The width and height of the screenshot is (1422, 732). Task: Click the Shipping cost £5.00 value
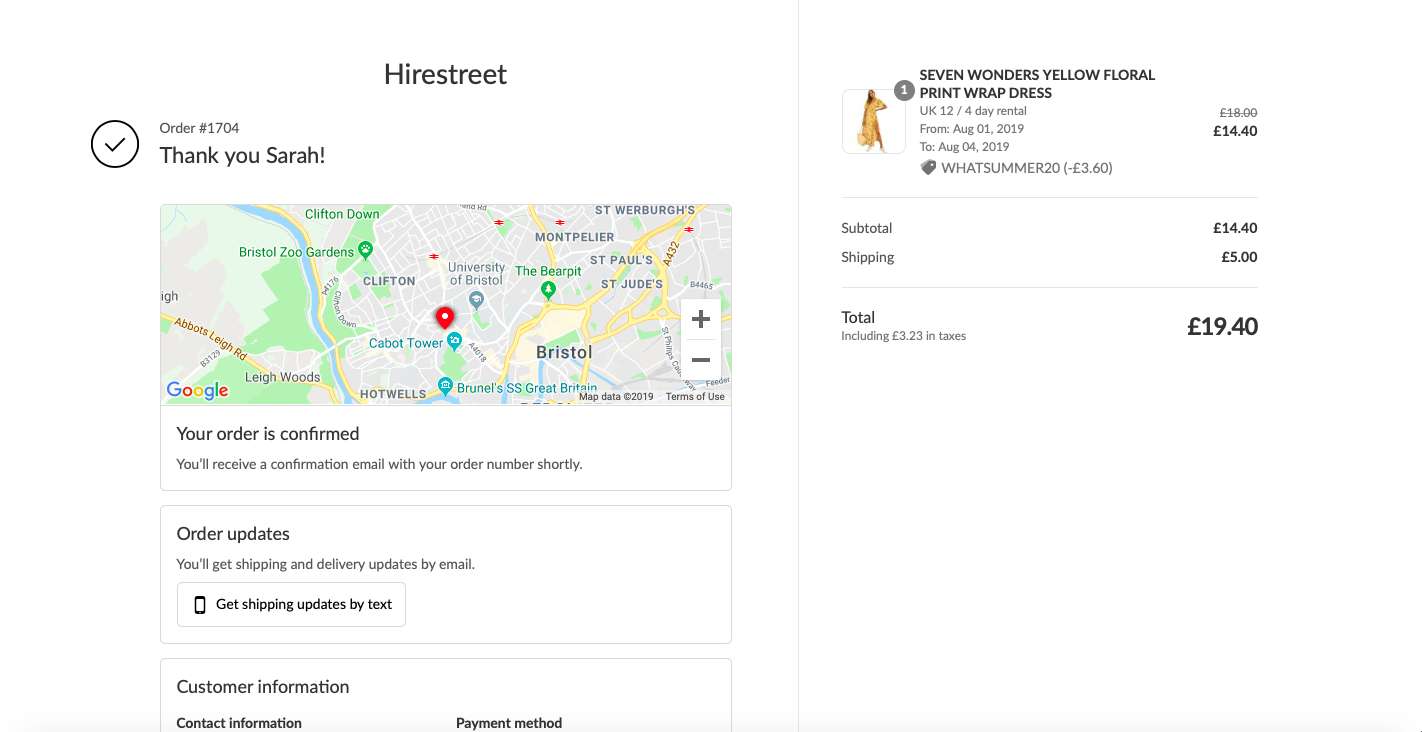point(1239,257)
